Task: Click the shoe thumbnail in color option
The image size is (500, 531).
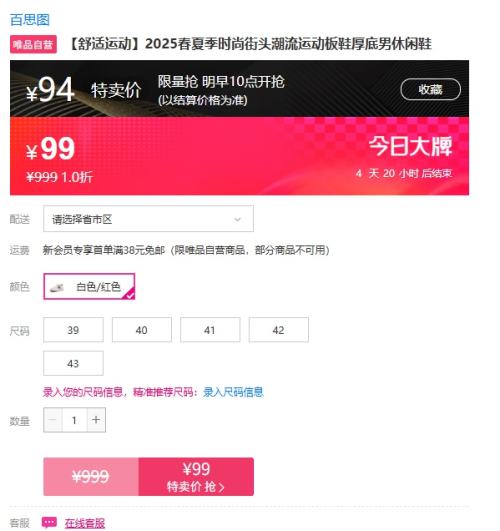Action: 57,288
